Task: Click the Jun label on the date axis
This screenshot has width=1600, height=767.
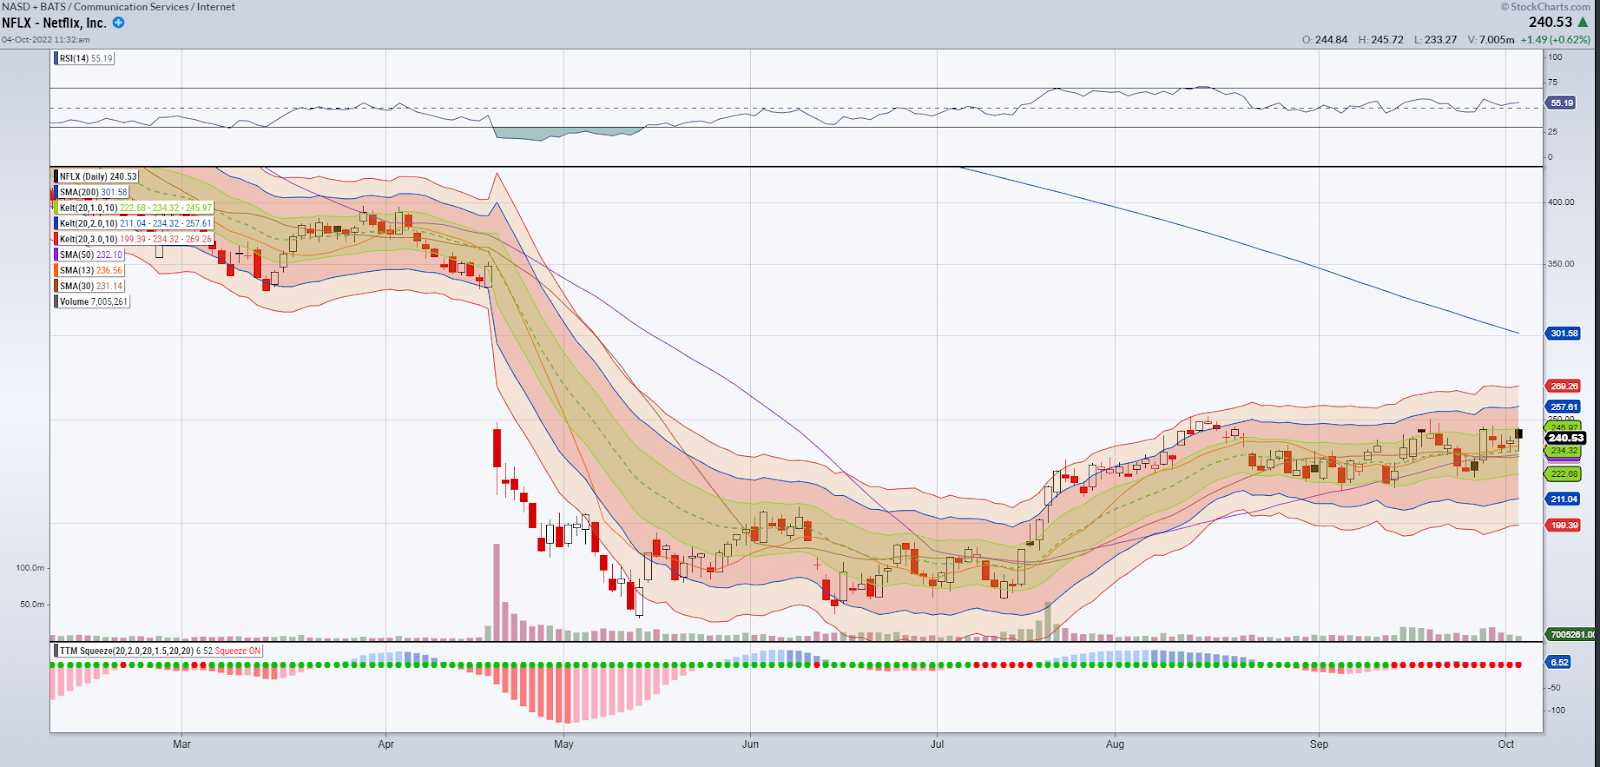Action: pyautogui.click(x=750, y=744)
